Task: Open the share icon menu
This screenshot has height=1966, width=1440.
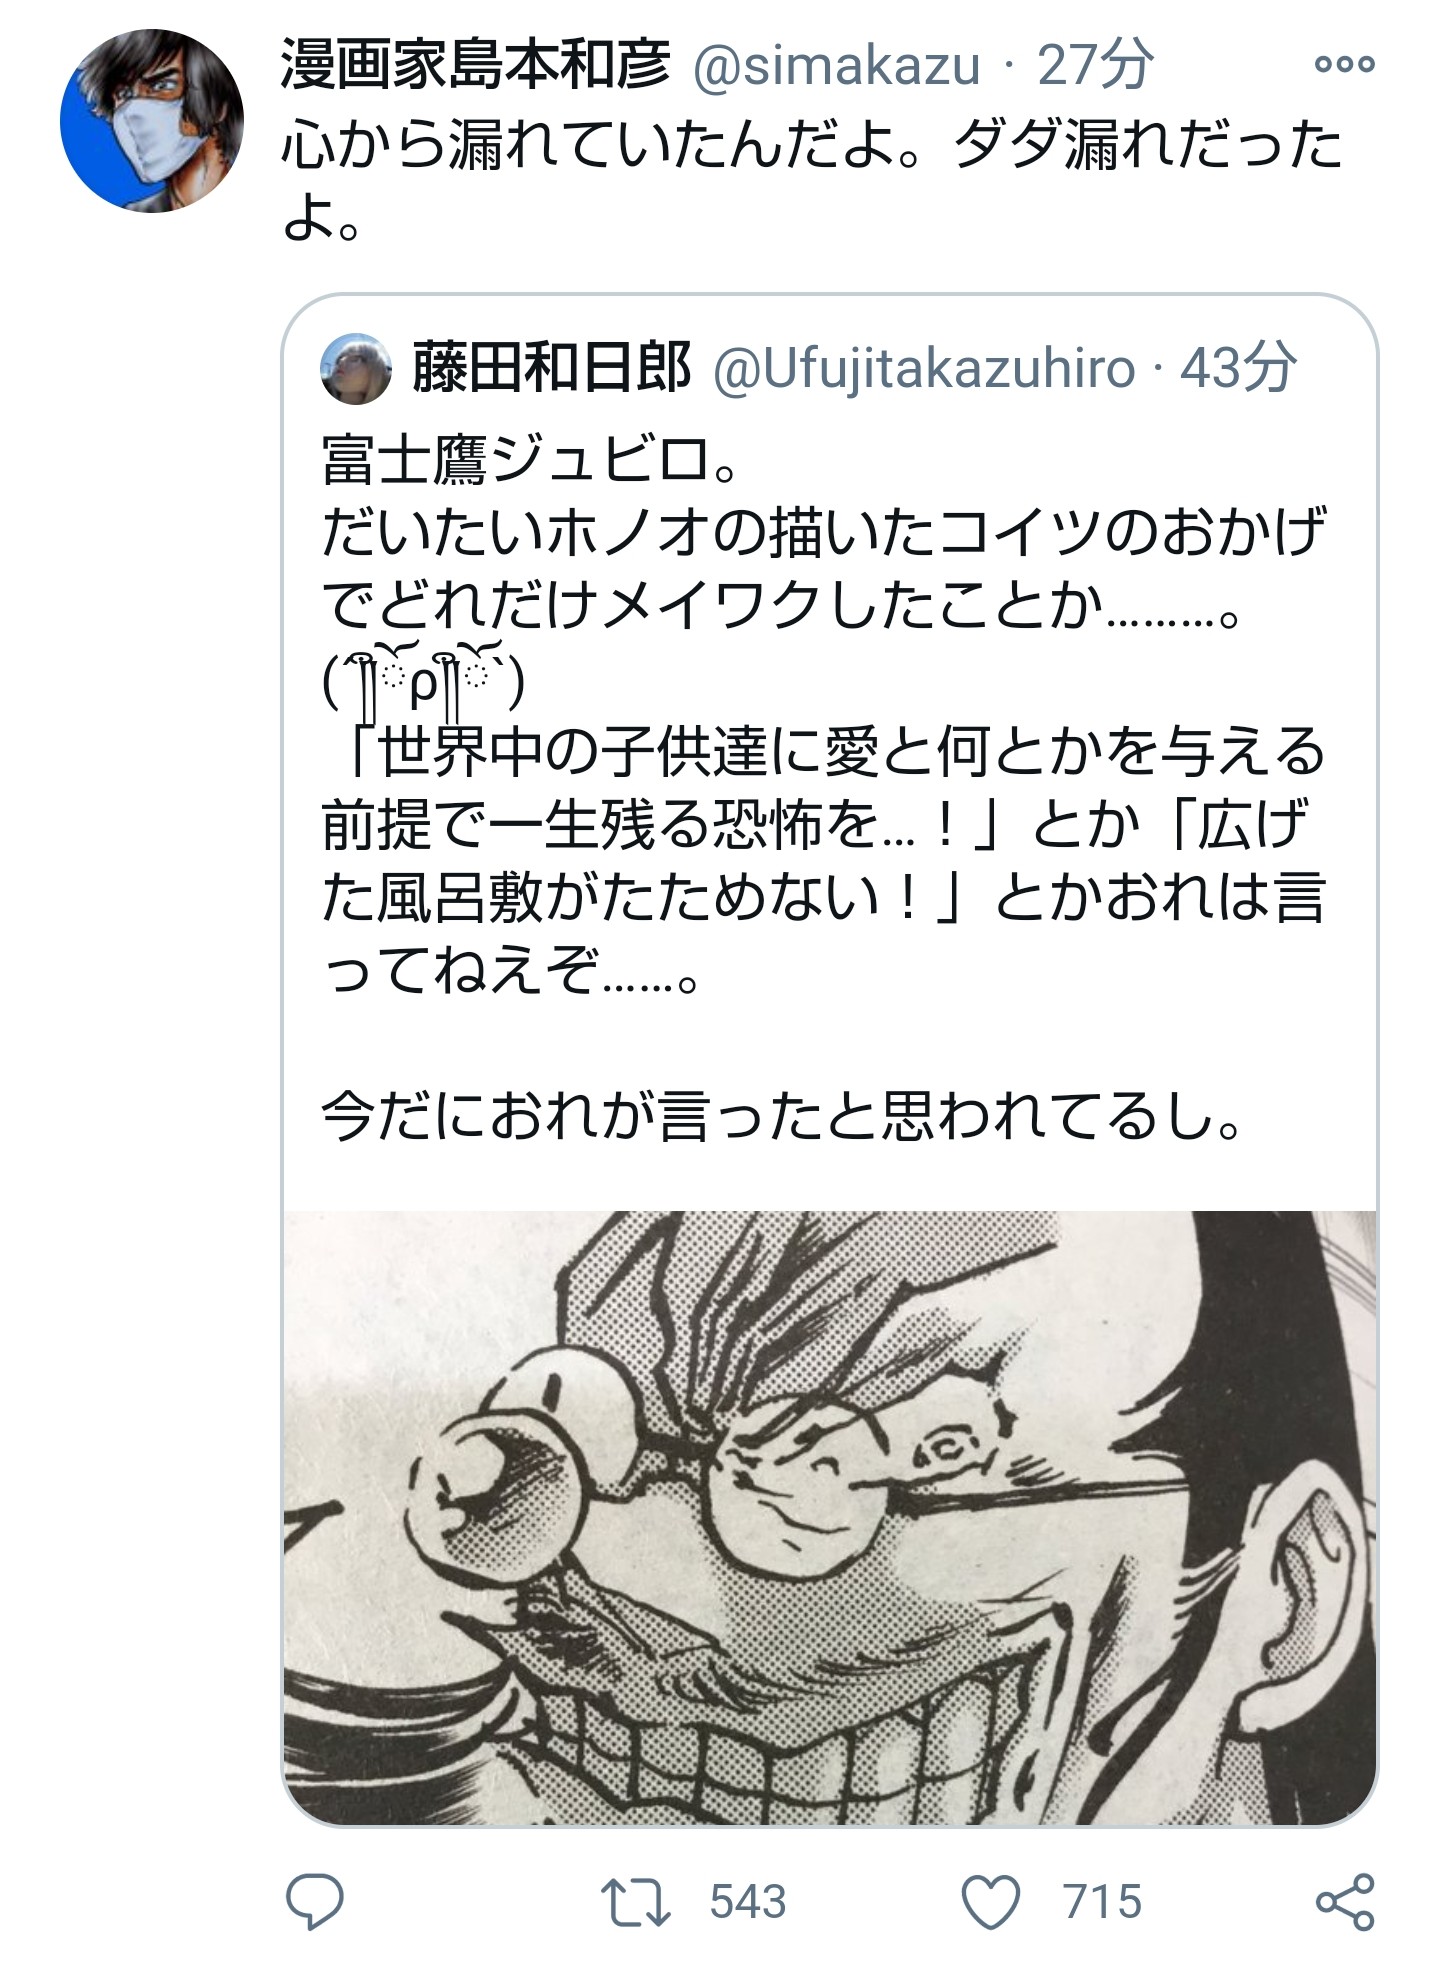Action: [x=1345, y=1902]
